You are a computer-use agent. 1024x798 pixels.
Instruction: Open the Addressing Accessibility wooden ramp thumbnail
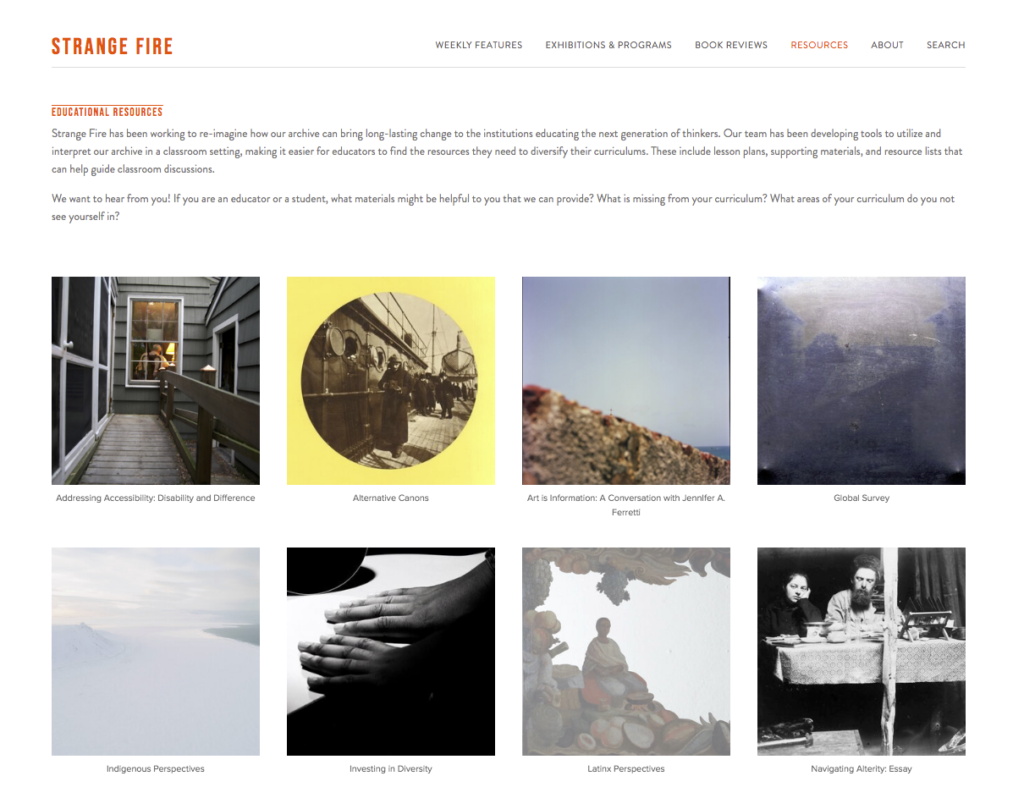(155, 381)
